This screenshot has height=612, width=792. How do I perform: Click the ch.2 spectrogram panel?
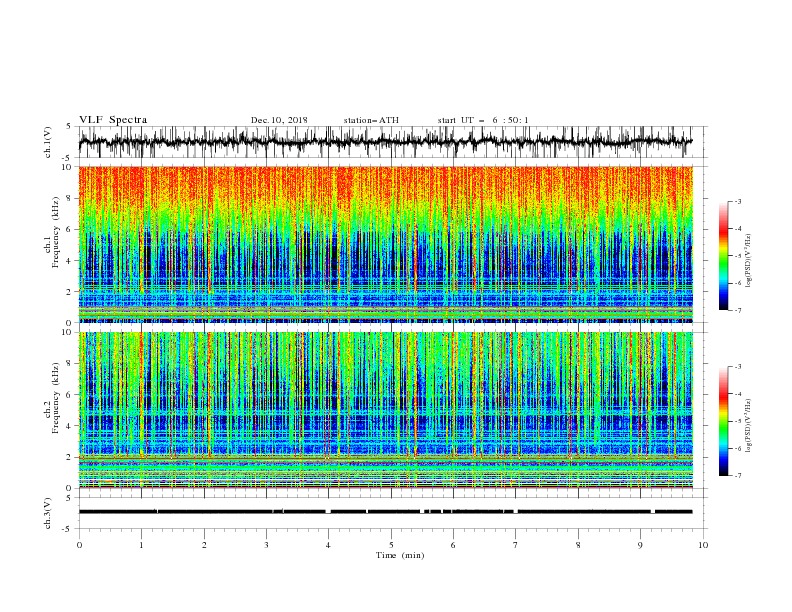click(x=386, y=410)
